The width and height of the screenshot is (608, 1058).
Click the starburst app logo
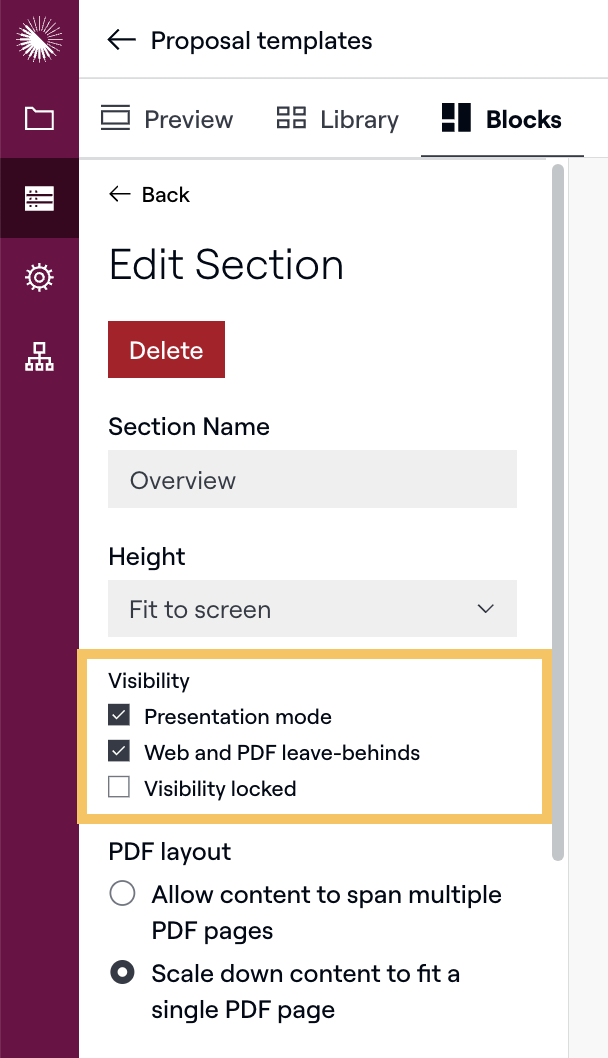(x=39, y=39)
